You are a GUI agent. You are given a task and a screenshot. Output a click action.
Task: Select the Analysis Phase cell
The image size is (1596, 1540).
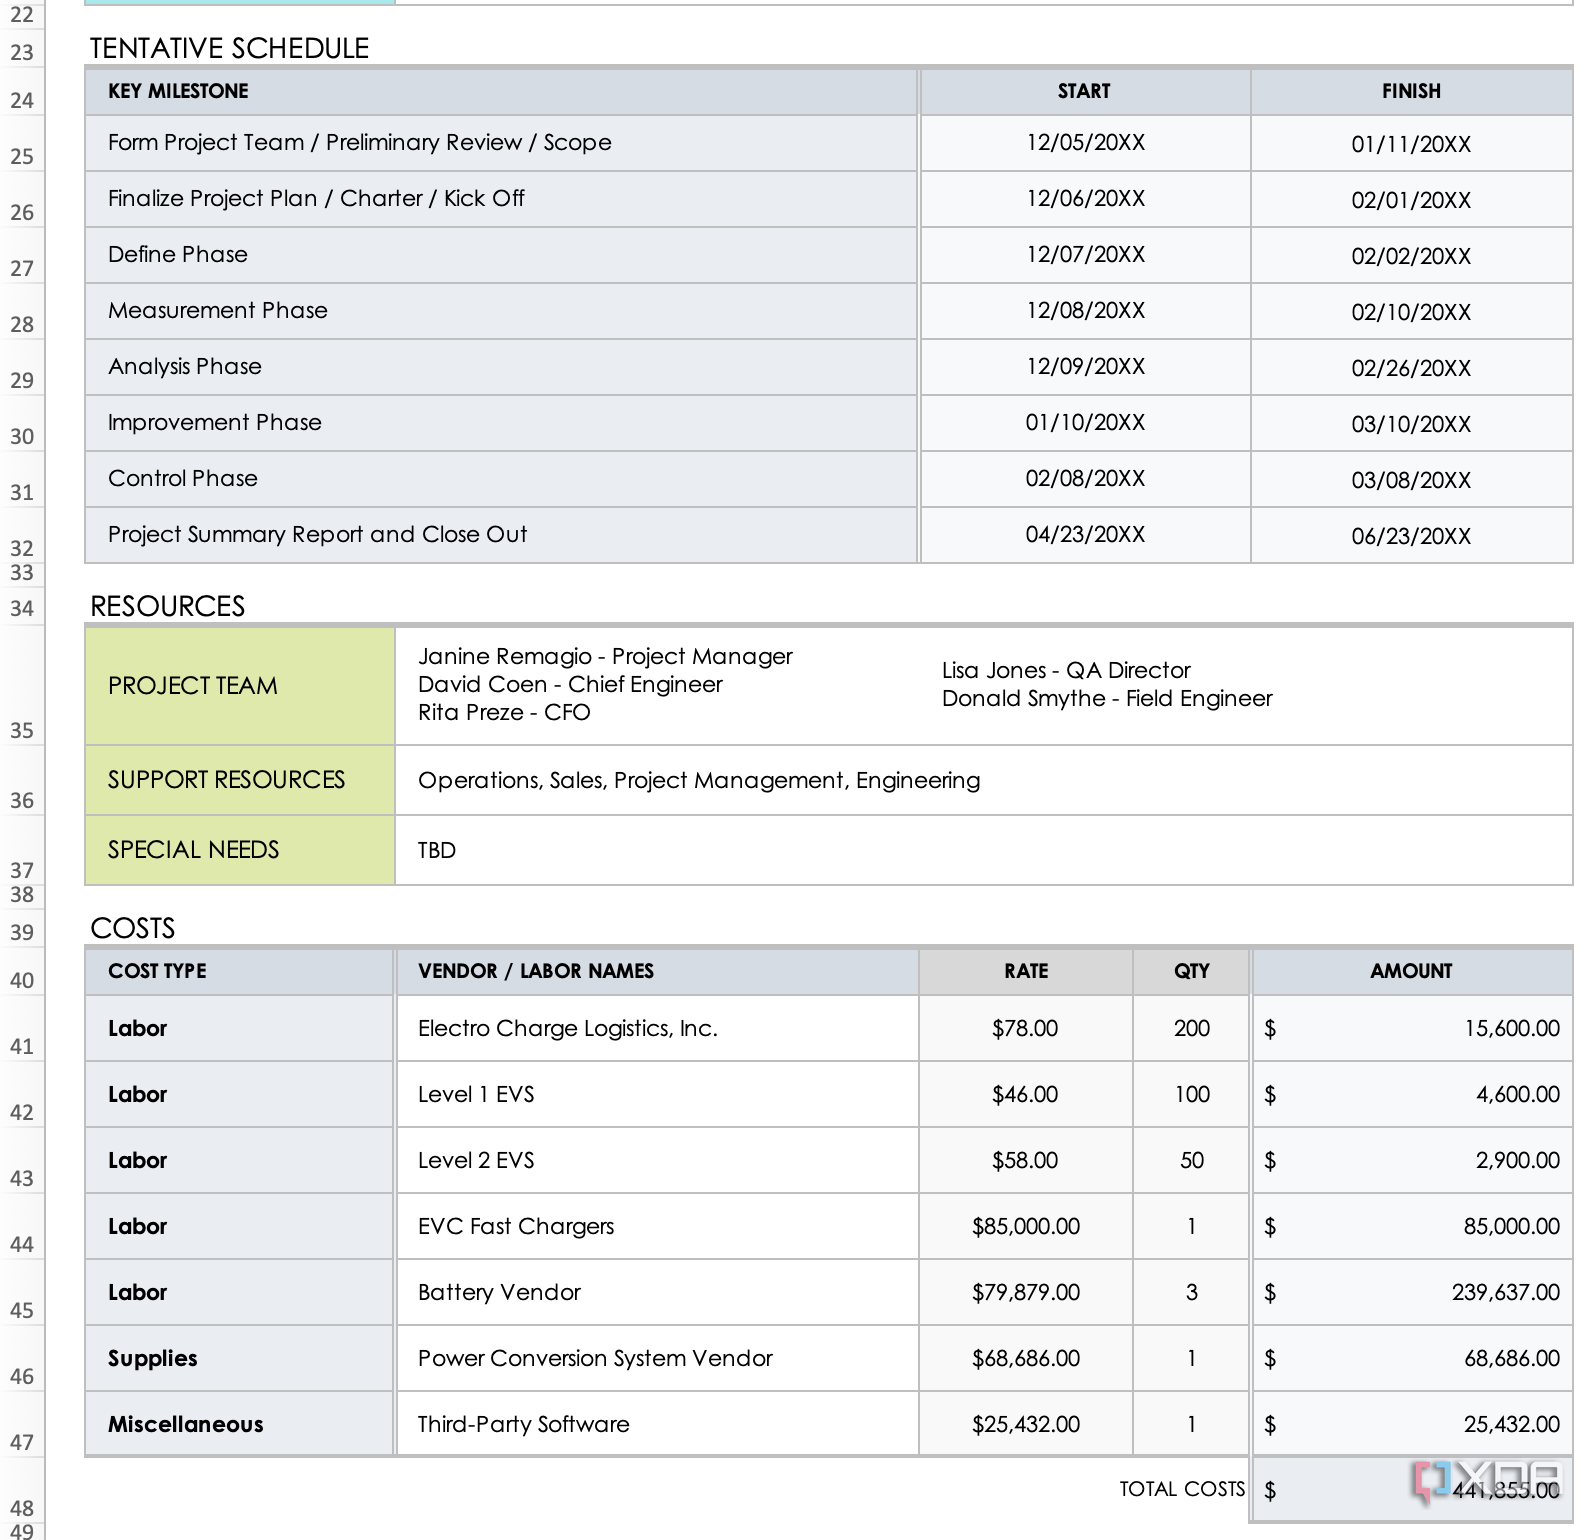(x=501, y=367)
